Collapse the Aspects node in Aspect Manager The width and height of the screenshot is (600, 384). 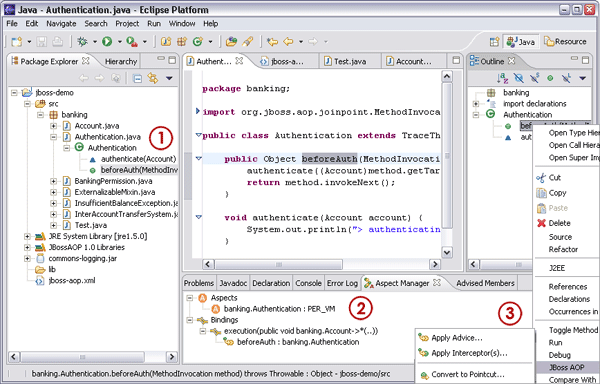[x=189, y=298]
